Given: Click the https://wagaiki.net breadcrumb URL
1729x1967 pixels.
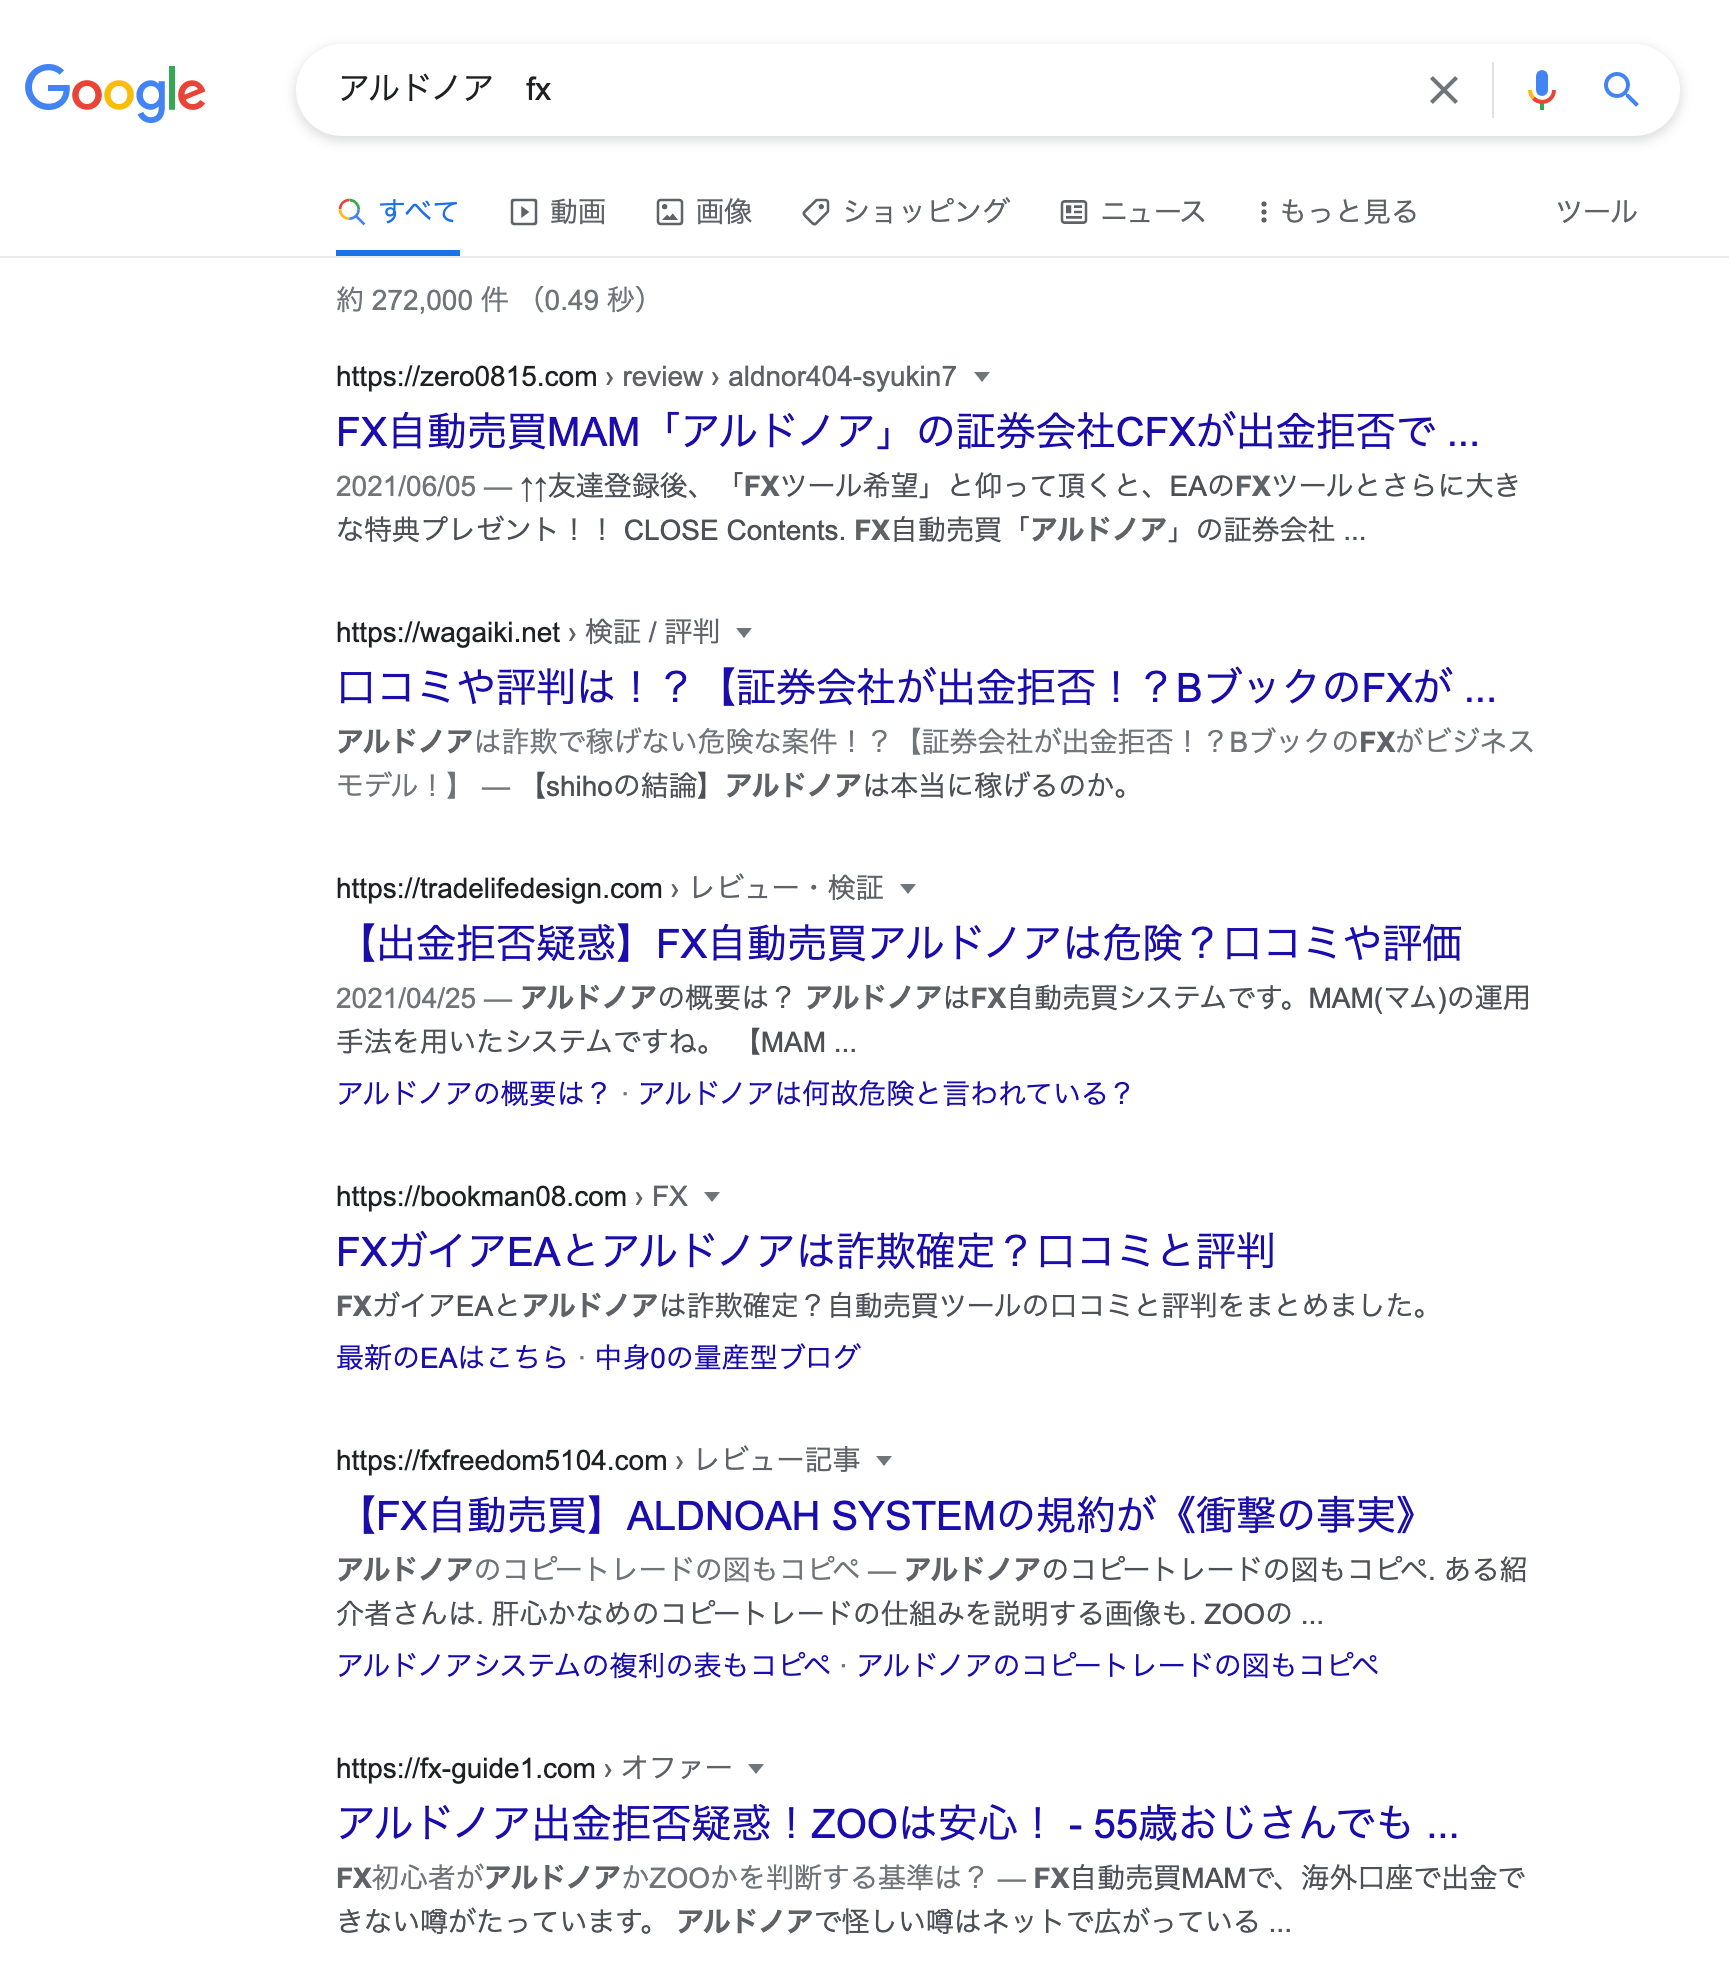Looking at the screenshot, I should pos(448,633).
